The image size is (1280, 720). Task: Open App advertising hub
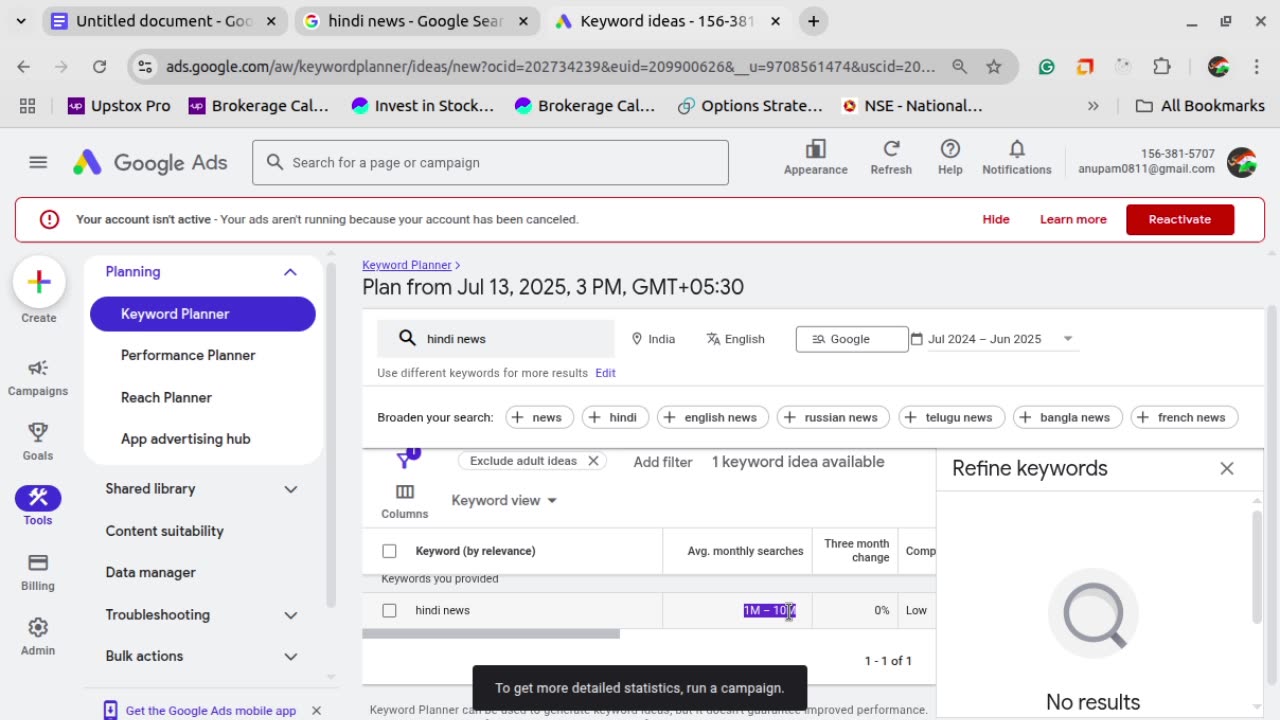coord(185,439)
